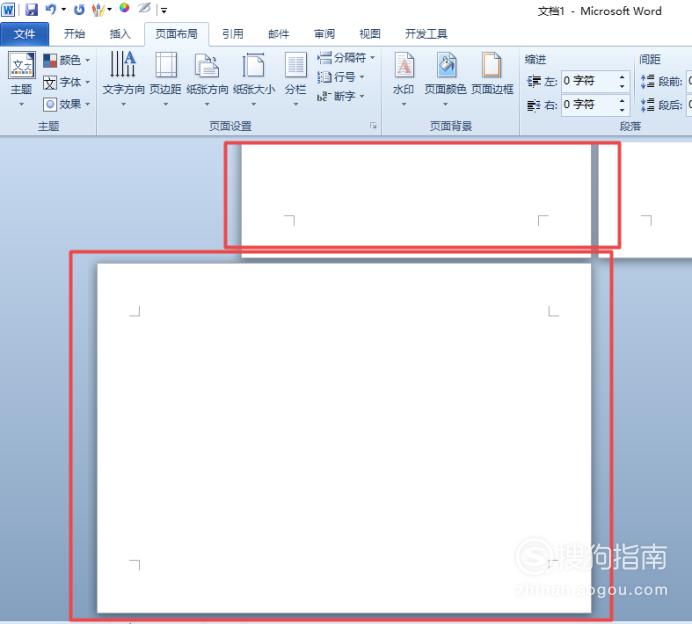Click the color wheel icon in quick access toolbar
Image resolution: width=692 pixels, height=624 pixels.
pyautogui.click(x=124, y=8)
